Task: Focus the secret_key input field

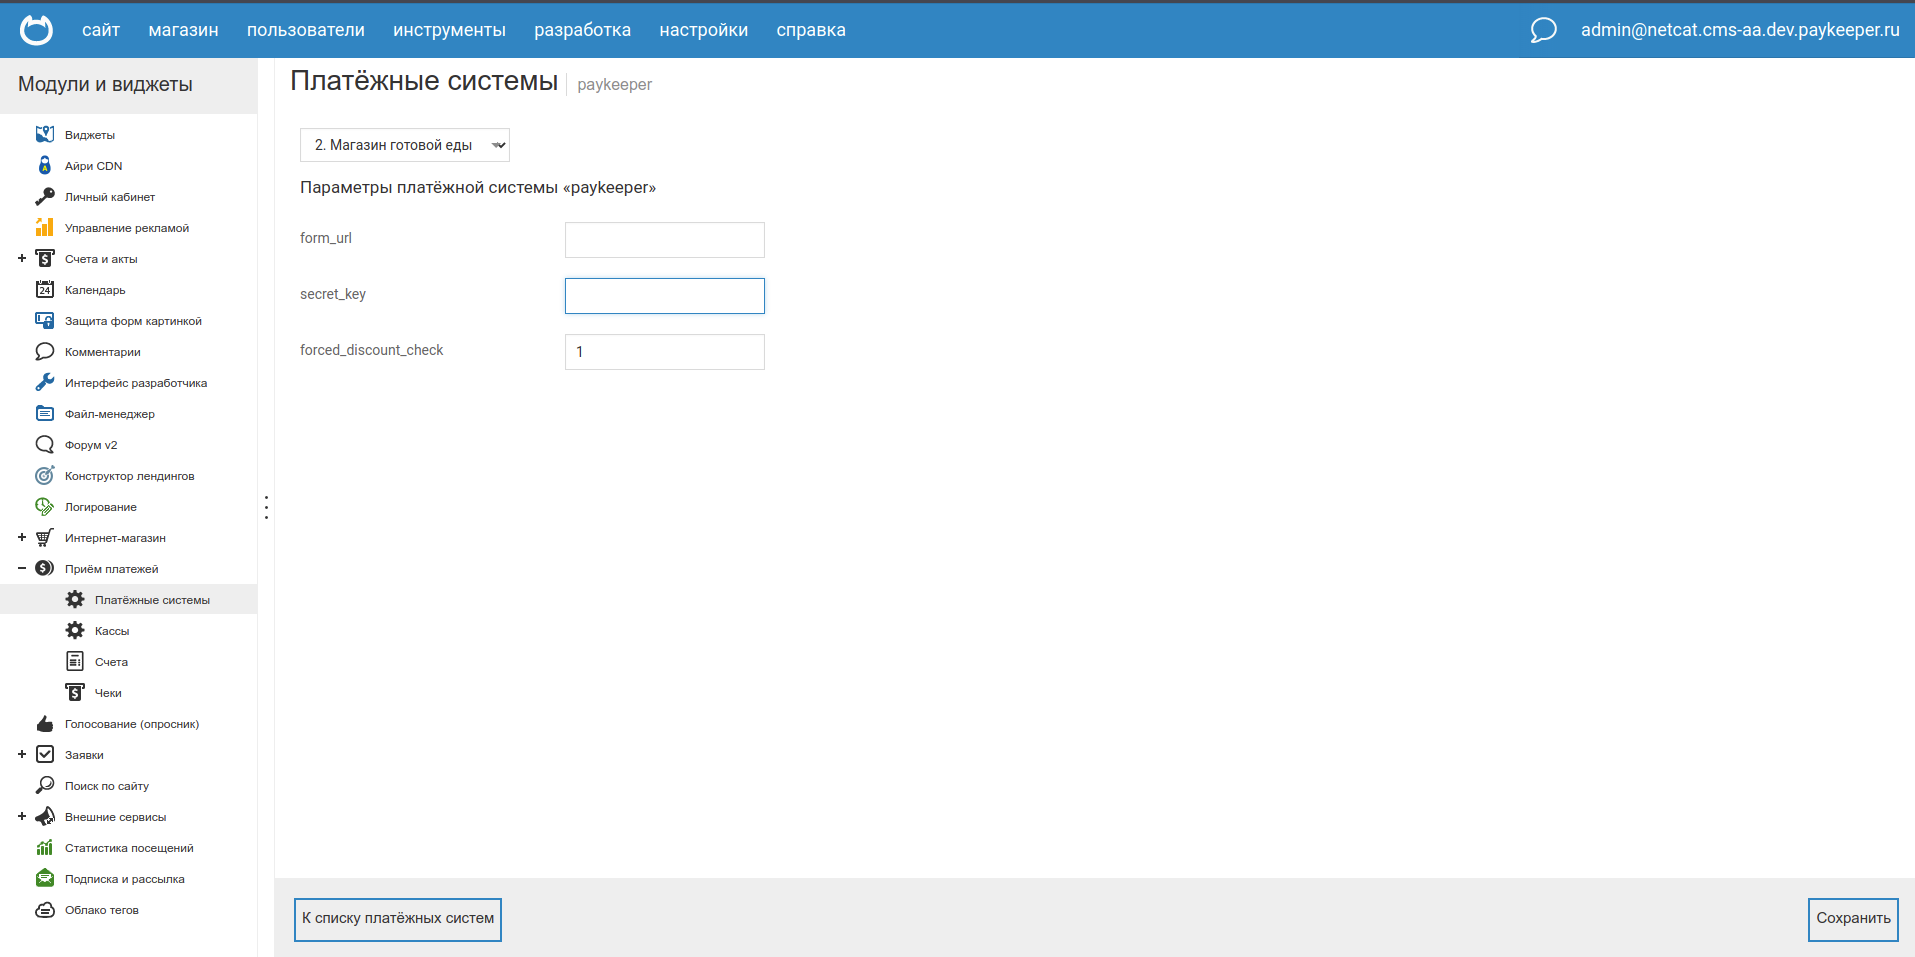Action: coord(665,296)
